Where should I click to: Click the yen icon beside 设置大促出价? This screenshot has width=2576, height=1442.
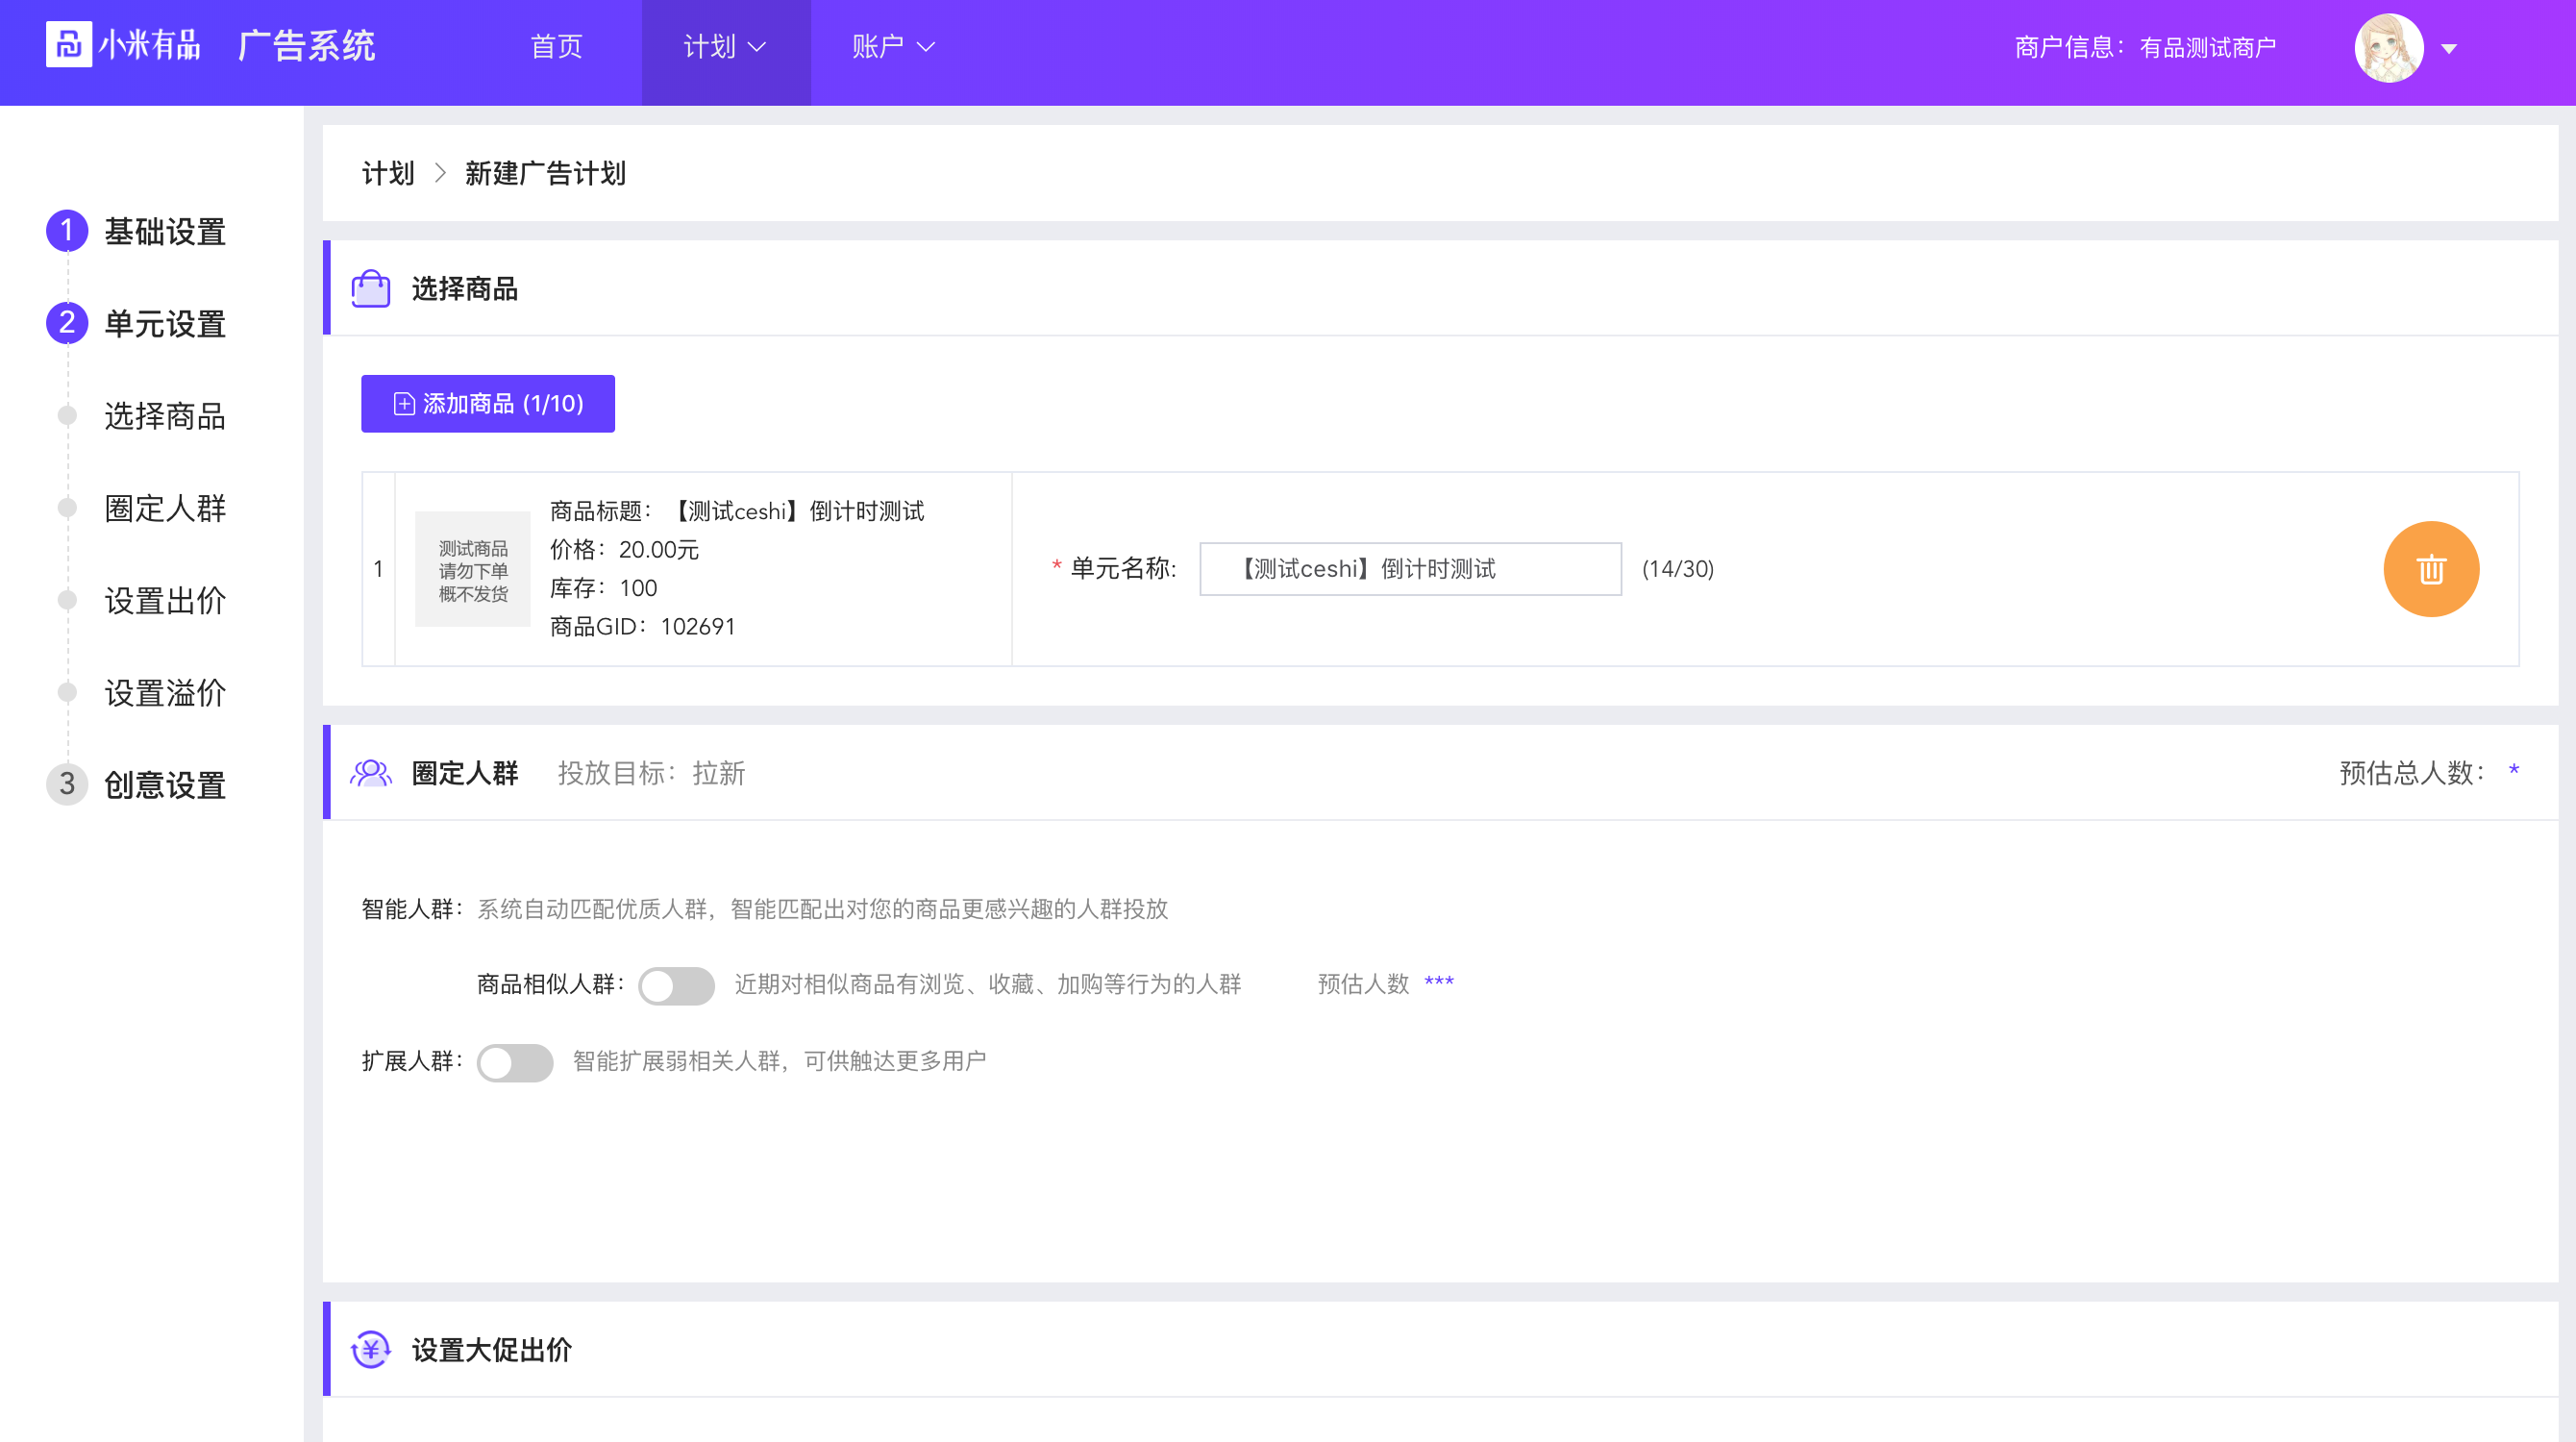click(371, 1350)
